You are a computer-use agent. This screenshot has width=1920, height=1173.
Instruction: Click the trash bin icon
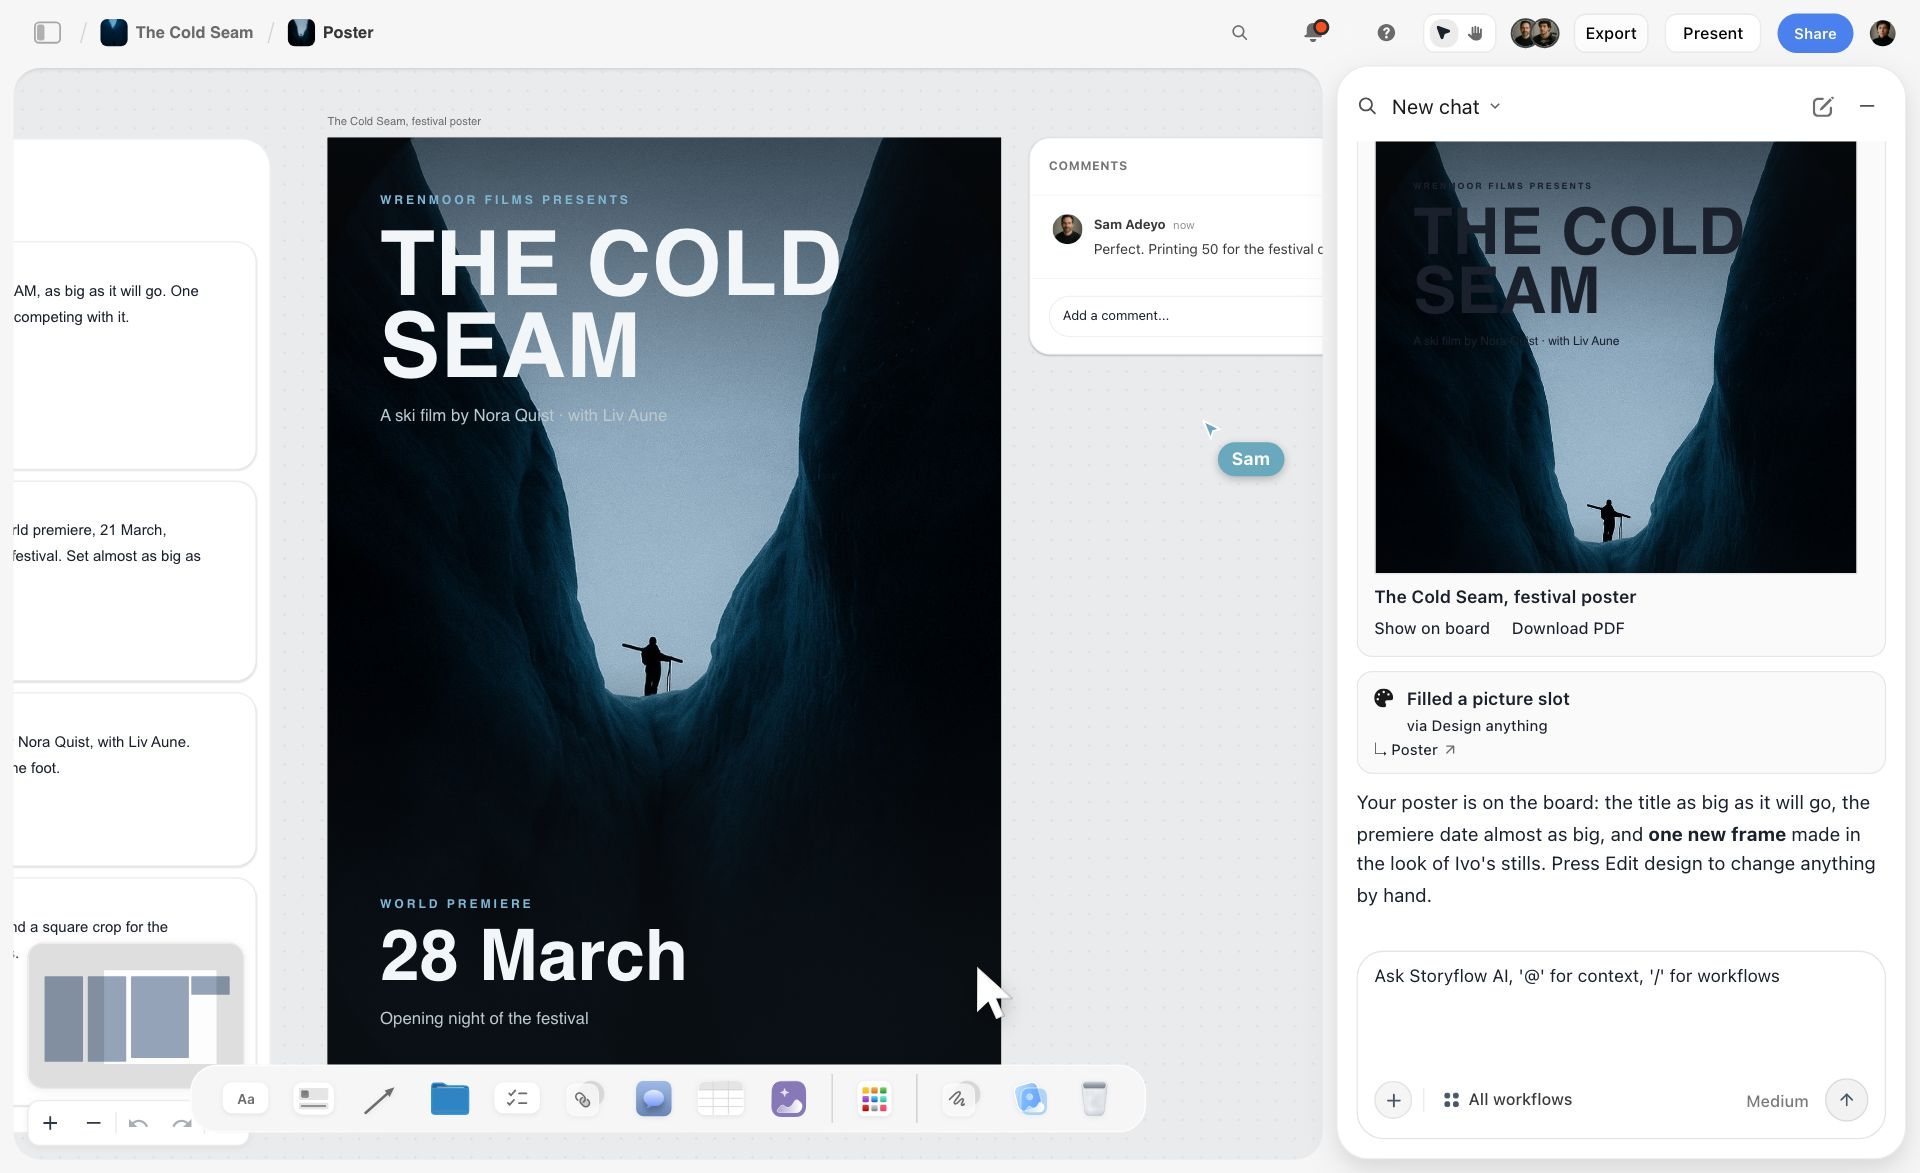(x=1094, y=1099)
